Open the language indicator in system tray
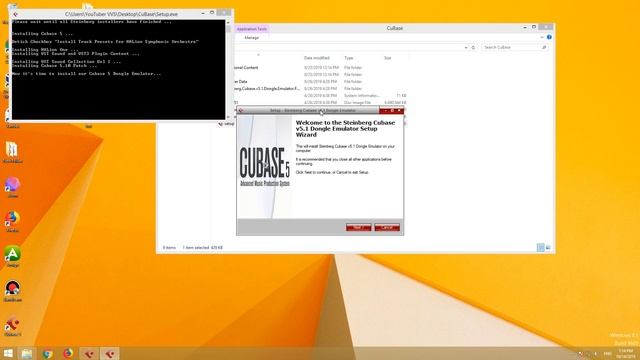Screen dimensions: 640x360 click(x=607, y=353)
